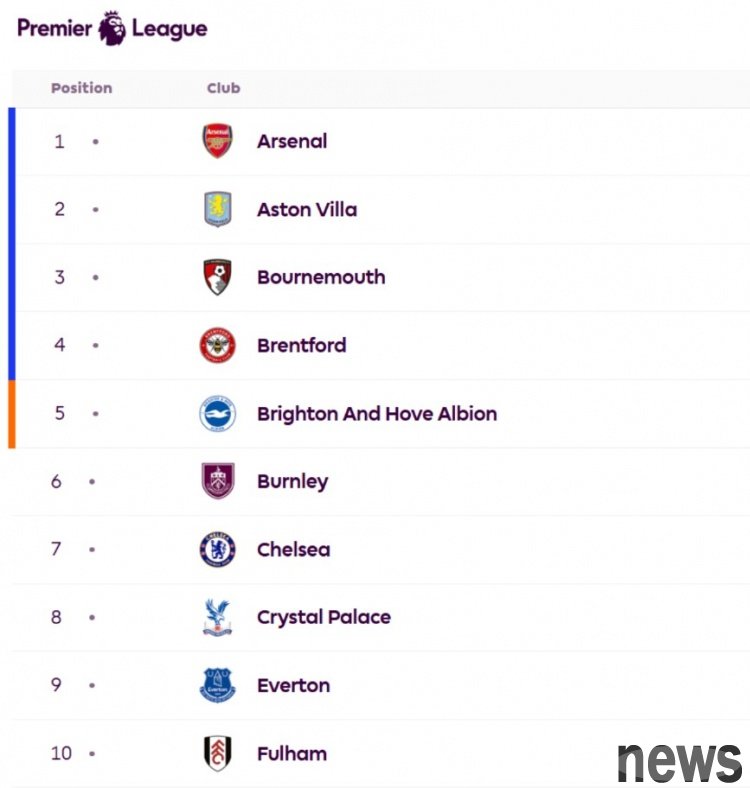Click the position 1 movement dot

96,142
